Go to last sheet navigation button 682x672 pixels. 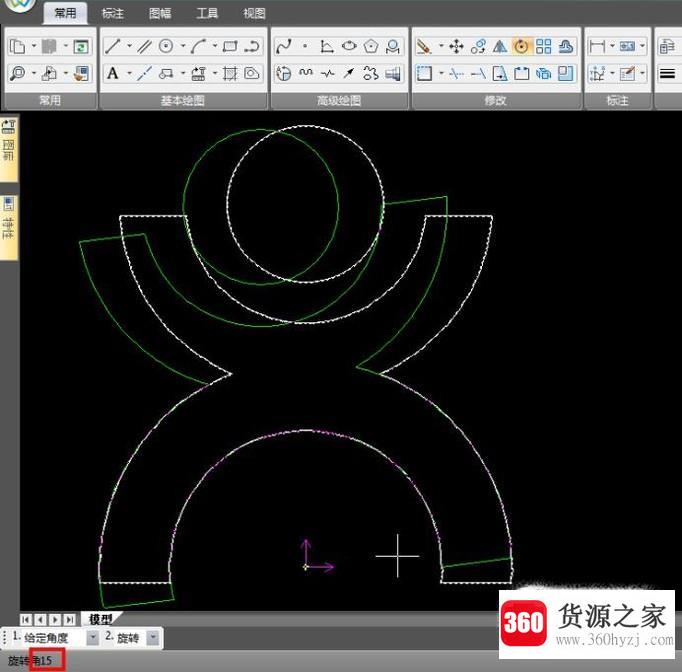pyautogui.click(x=69, y=619)
